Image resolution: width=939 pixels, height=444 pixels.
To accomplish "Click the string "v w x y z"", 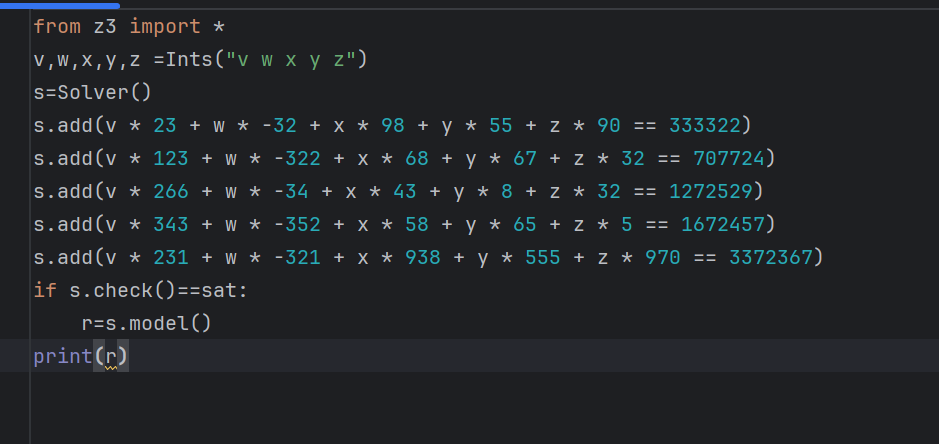I will click(x=291, y=60).
